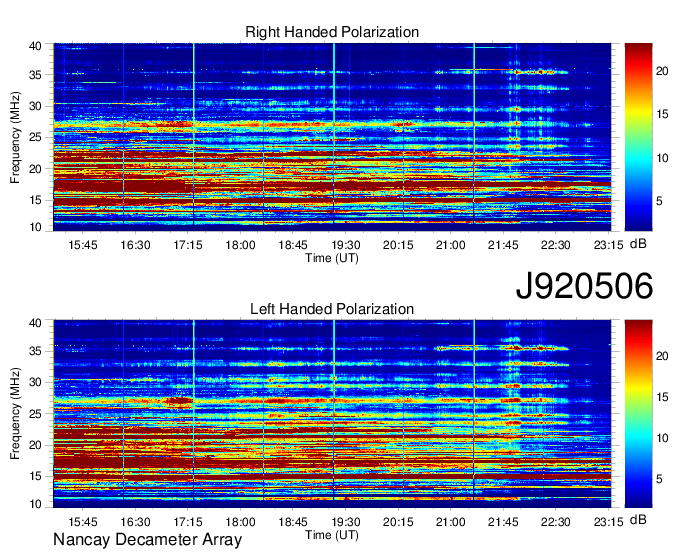Click the 10 MHz tick of Right Handed plot

pos(35,227)
